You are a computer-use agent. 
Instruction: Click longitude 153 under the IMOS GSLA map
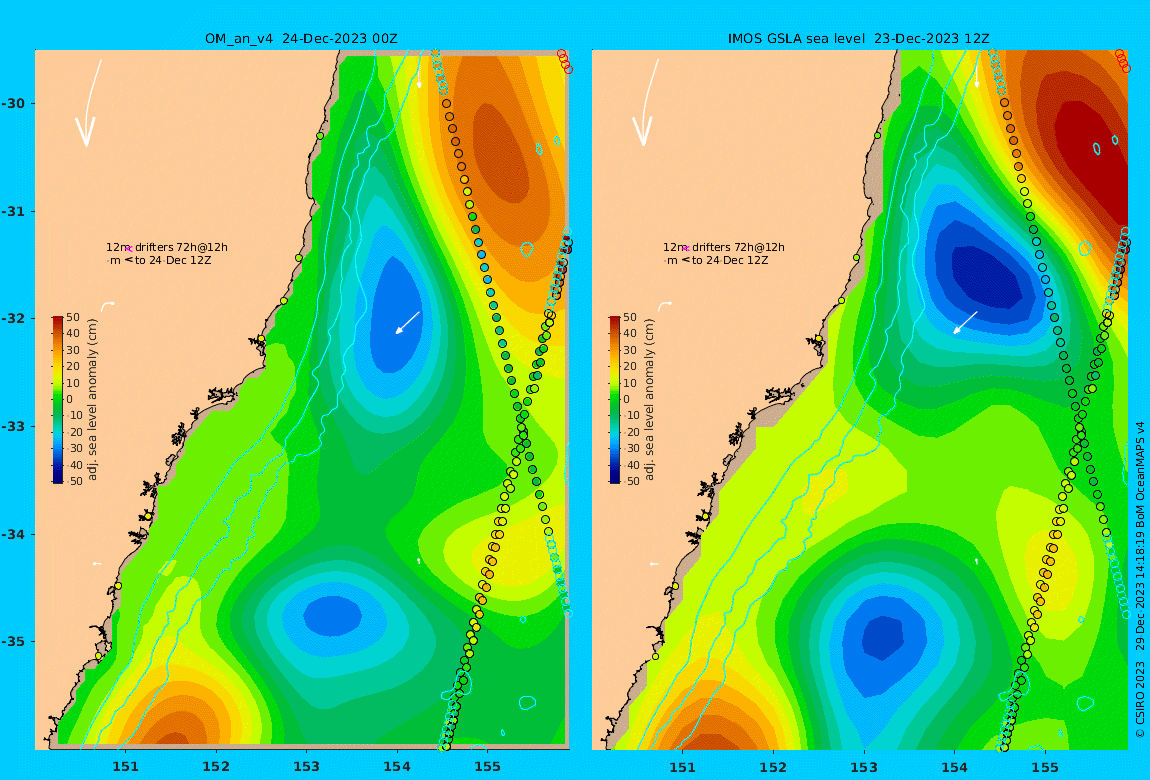pos(864,767)
